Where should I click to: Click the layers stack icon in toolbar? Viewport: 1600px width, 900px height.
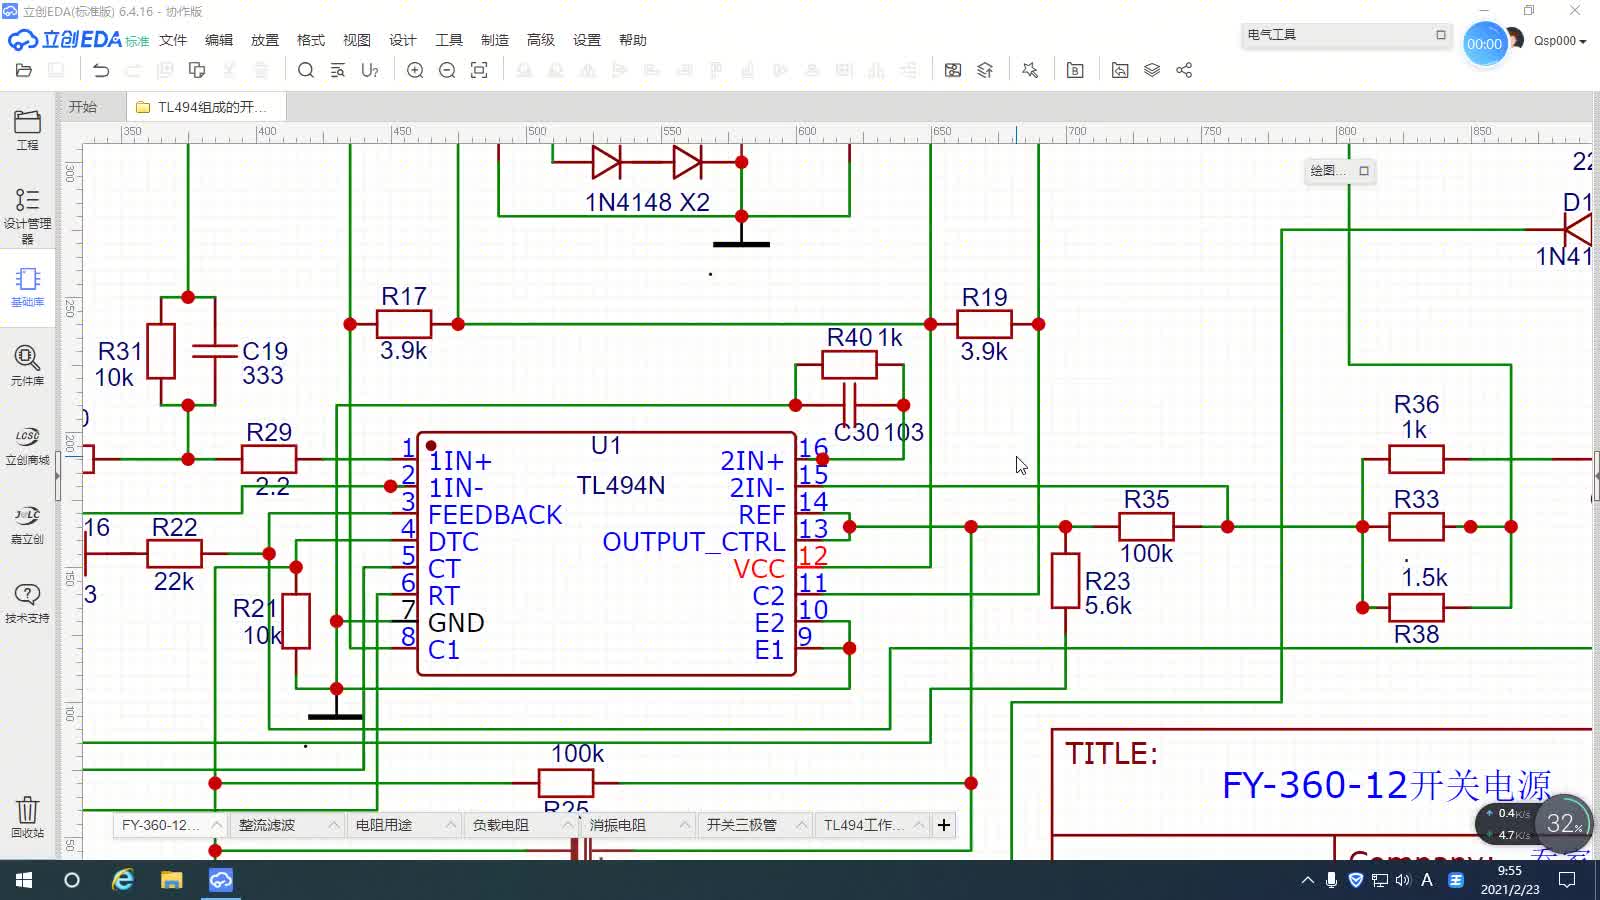(1152, 70)
